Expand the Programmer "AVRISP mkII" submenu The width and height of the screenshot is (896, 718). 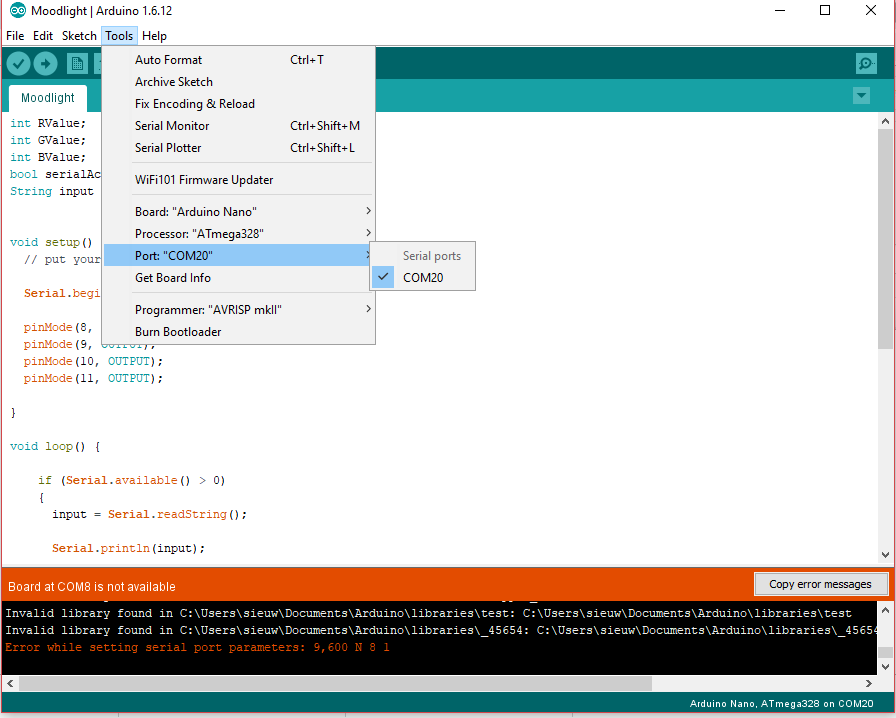click(x=239, y=310)
